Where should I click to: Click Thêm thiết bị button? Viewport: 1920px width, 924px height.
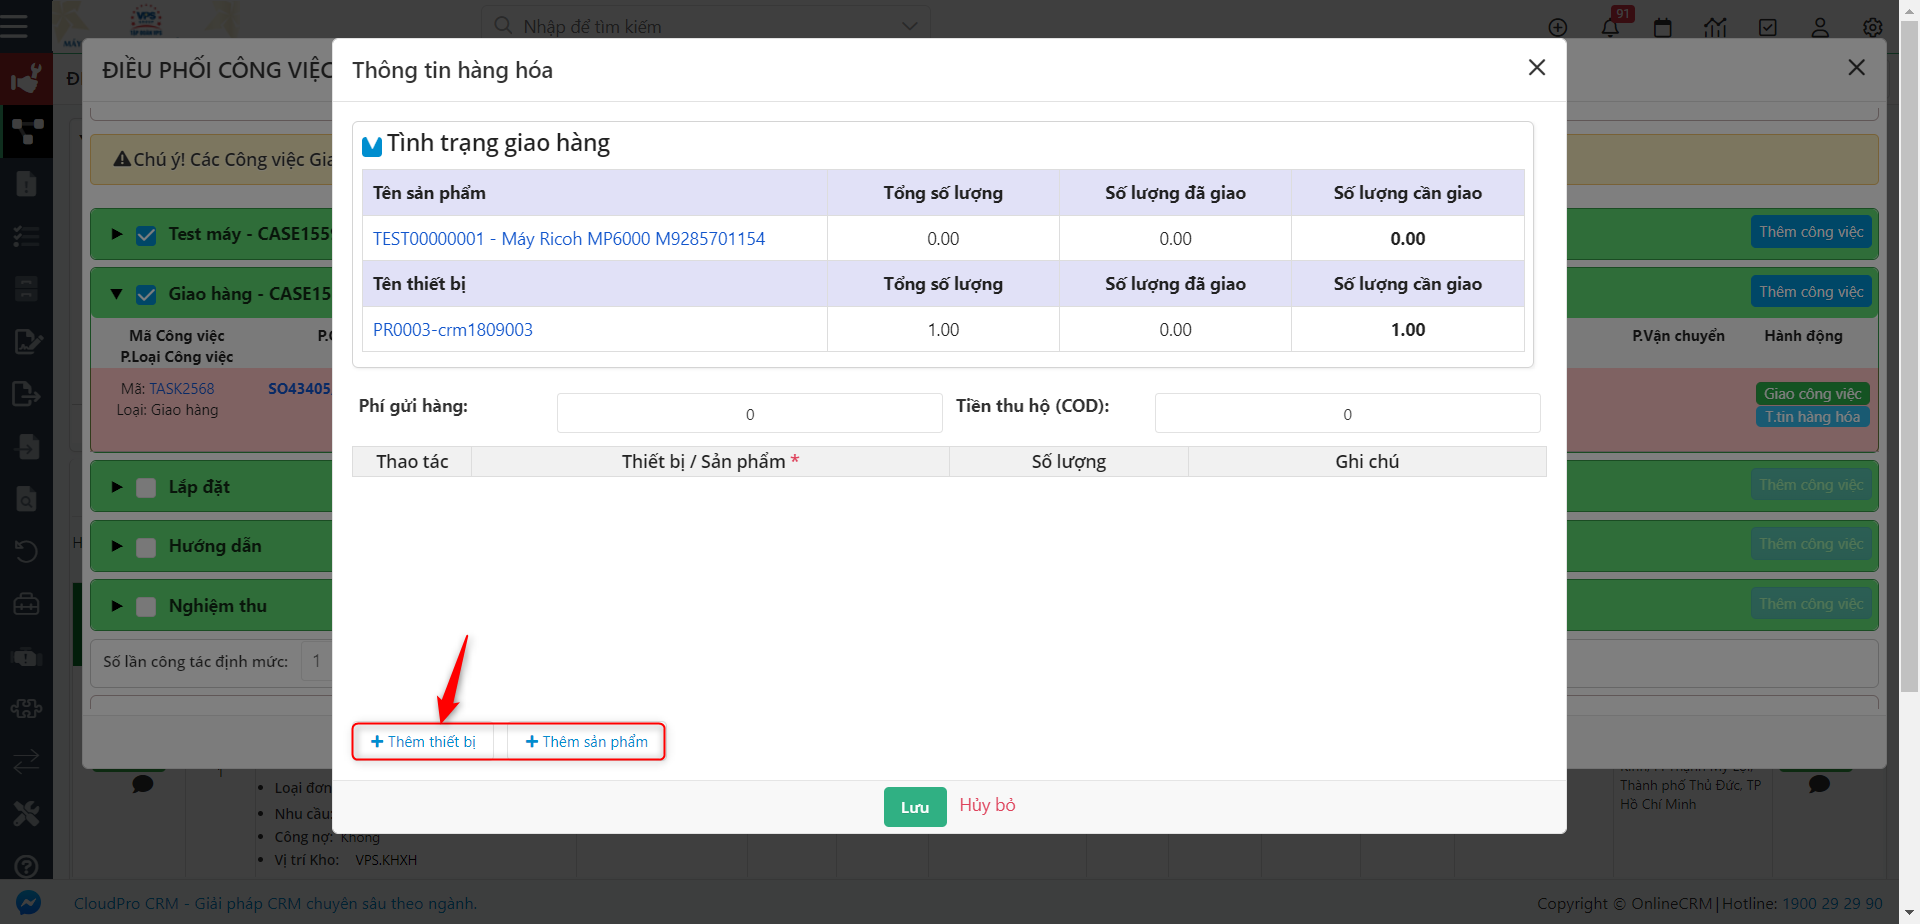pyautogui.click(x=423, y=742)
